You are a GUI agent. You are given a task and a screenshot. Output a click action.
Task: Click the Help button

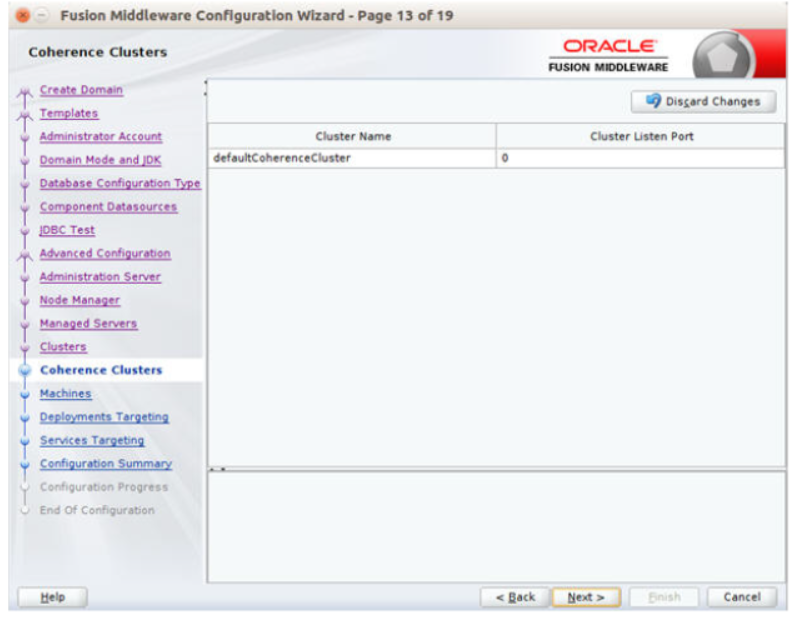(x=52, y=597)
